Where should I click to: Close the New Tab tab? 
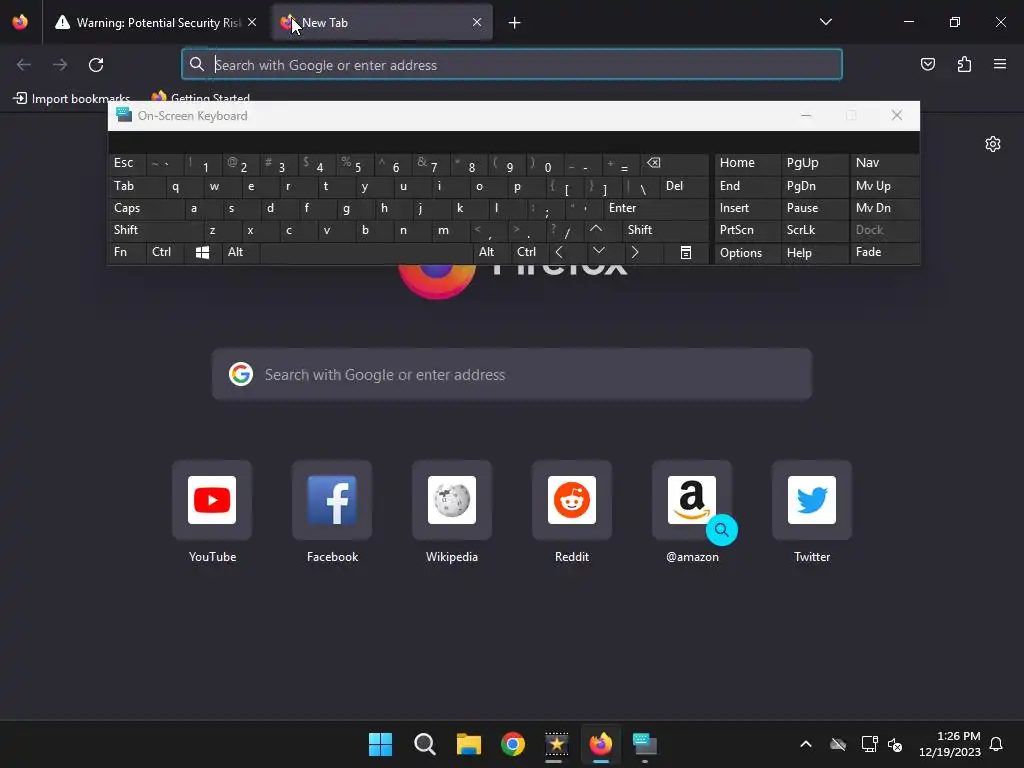click(x=477, y=22)
